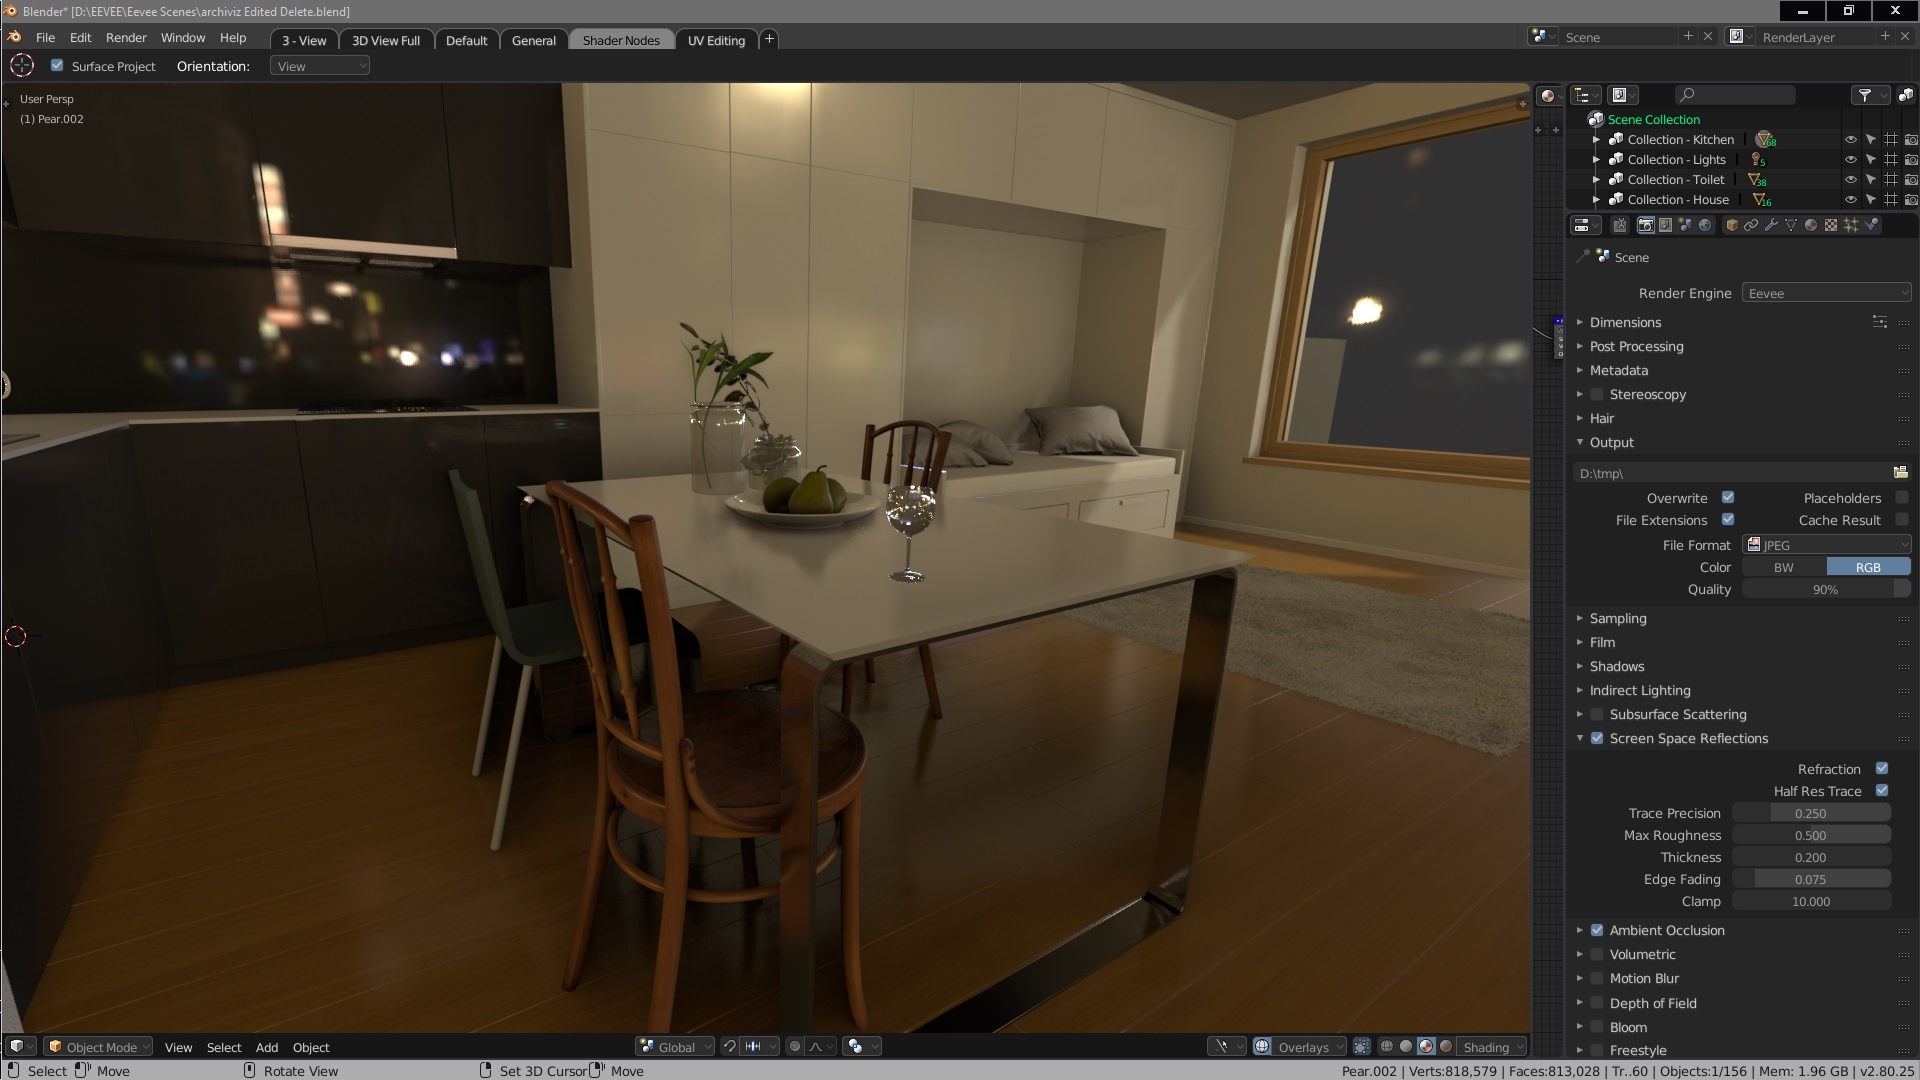Click the overlays toggle icon
This screenshot has width=1920, height=1080.
1263,1046
